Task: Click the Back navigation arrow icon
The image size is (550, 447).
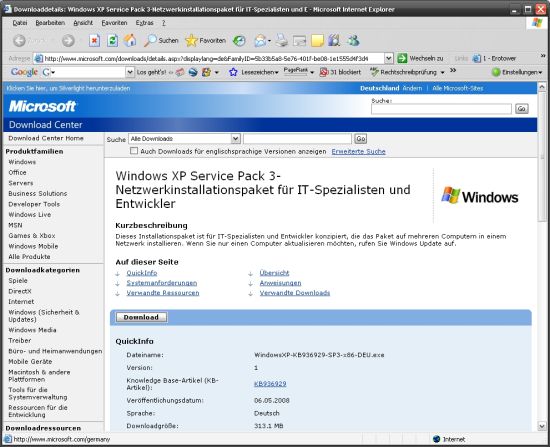Action: [20, 41]
